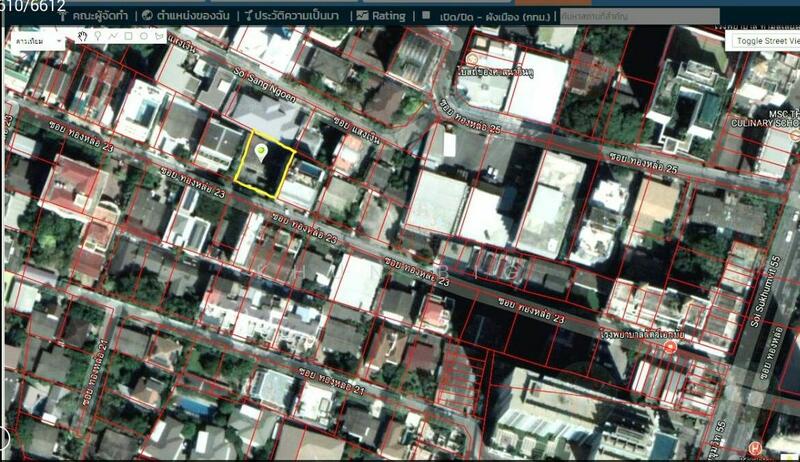Open the ประวัติความเป็นมา menu item
Screen dimensions: 800x462
tap(290, 16)
